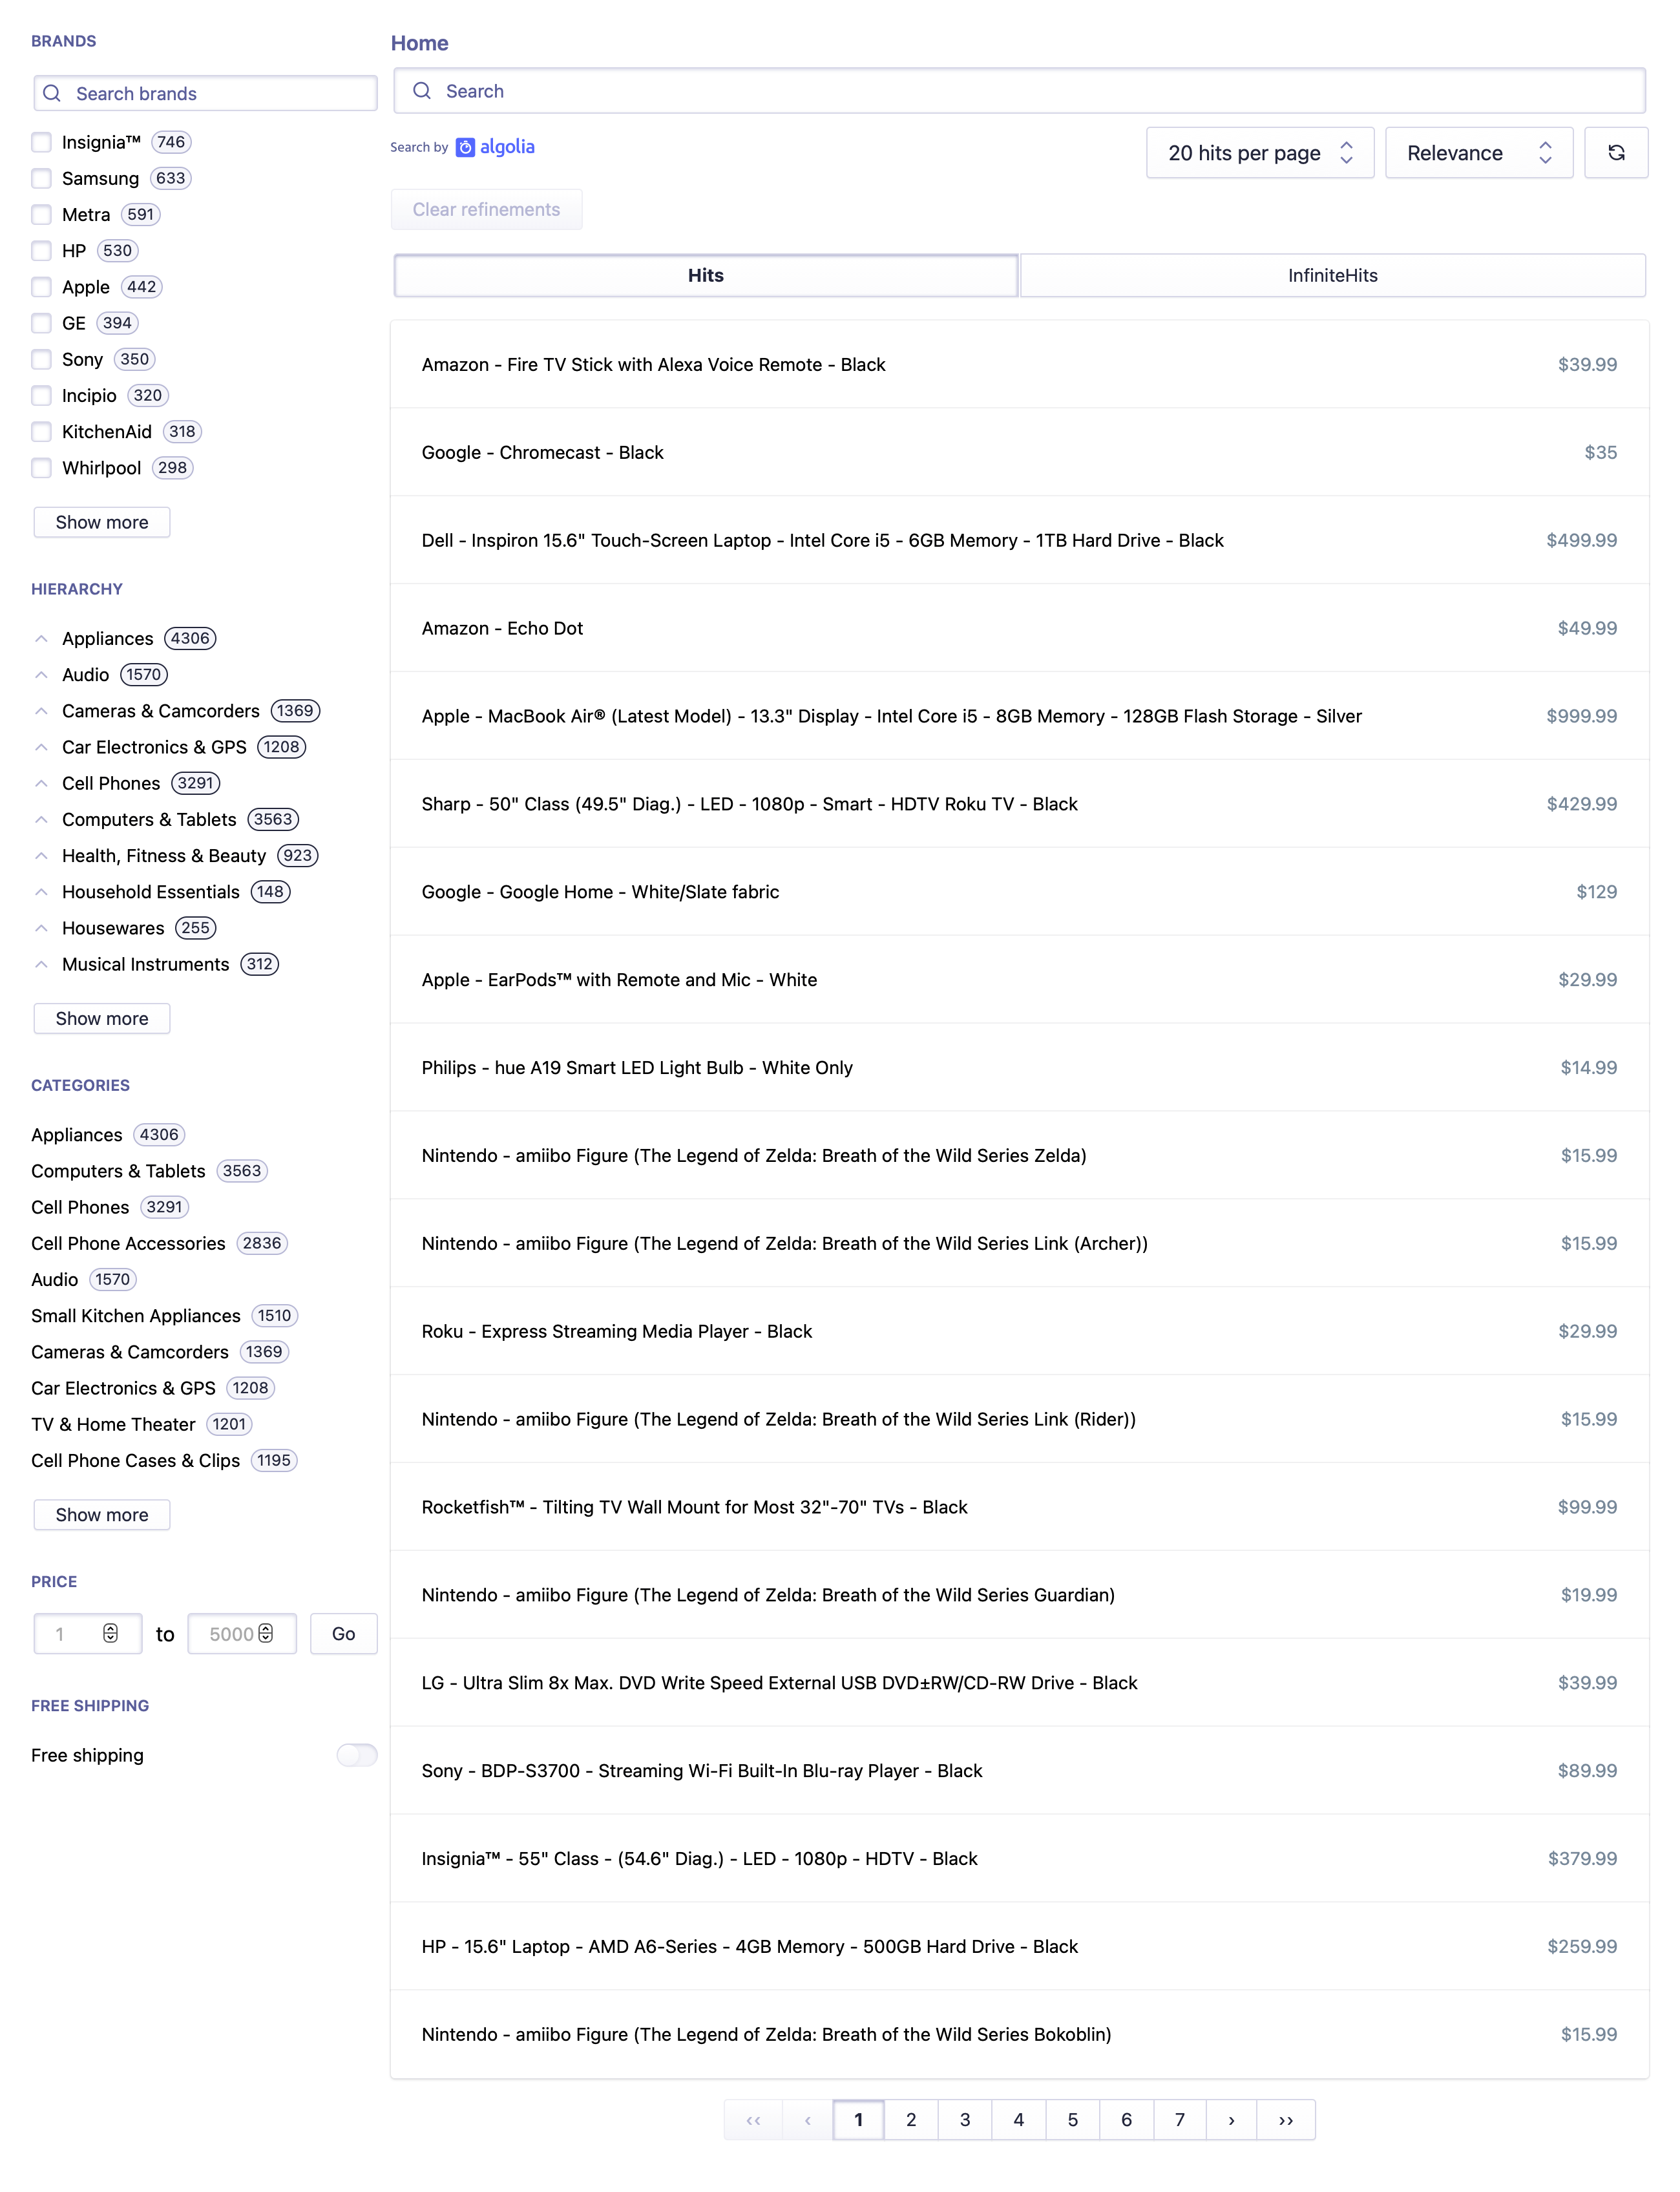Click the price Go button

(x=343, y=1633)
